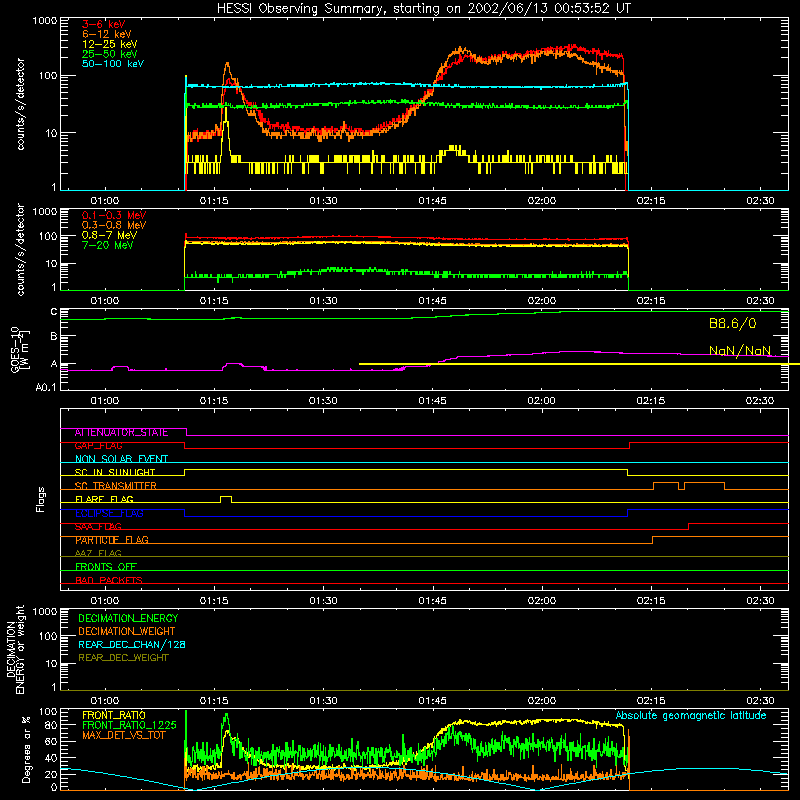The width and height of the screenshot is (800, 800).
Task: Click the 01:30 tick label under top panel
Action: [x=323, y=201]
